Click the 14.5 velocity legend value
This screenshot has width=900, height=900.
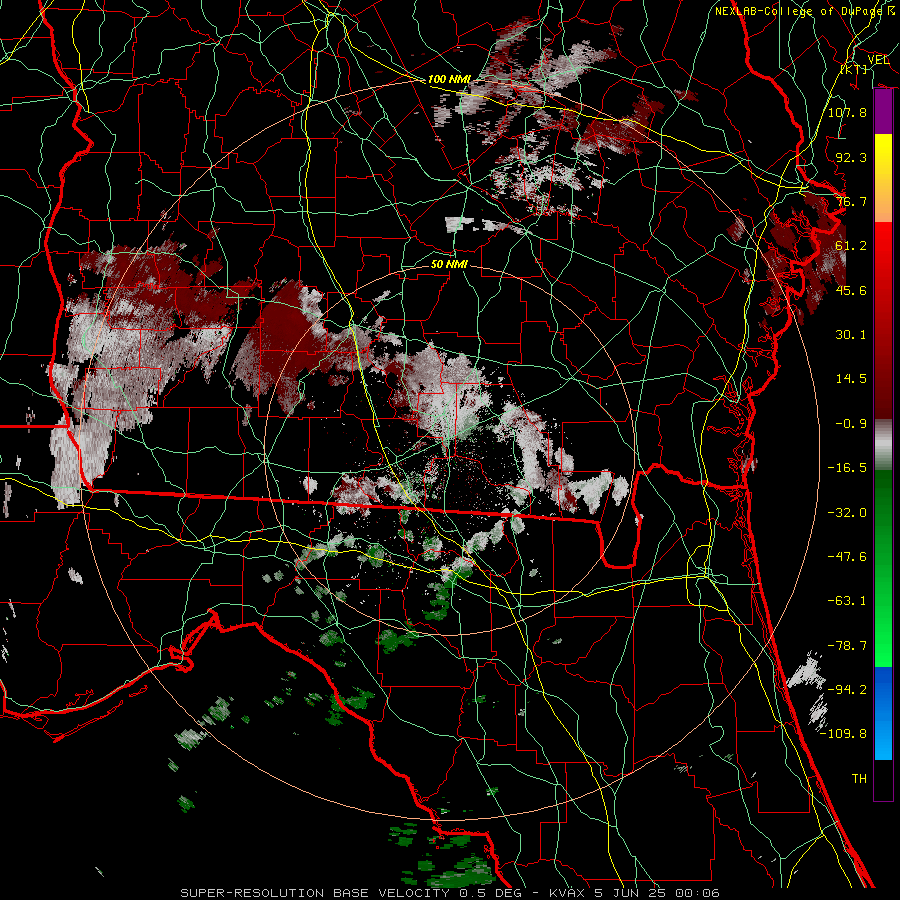click(x=851, y=379)
